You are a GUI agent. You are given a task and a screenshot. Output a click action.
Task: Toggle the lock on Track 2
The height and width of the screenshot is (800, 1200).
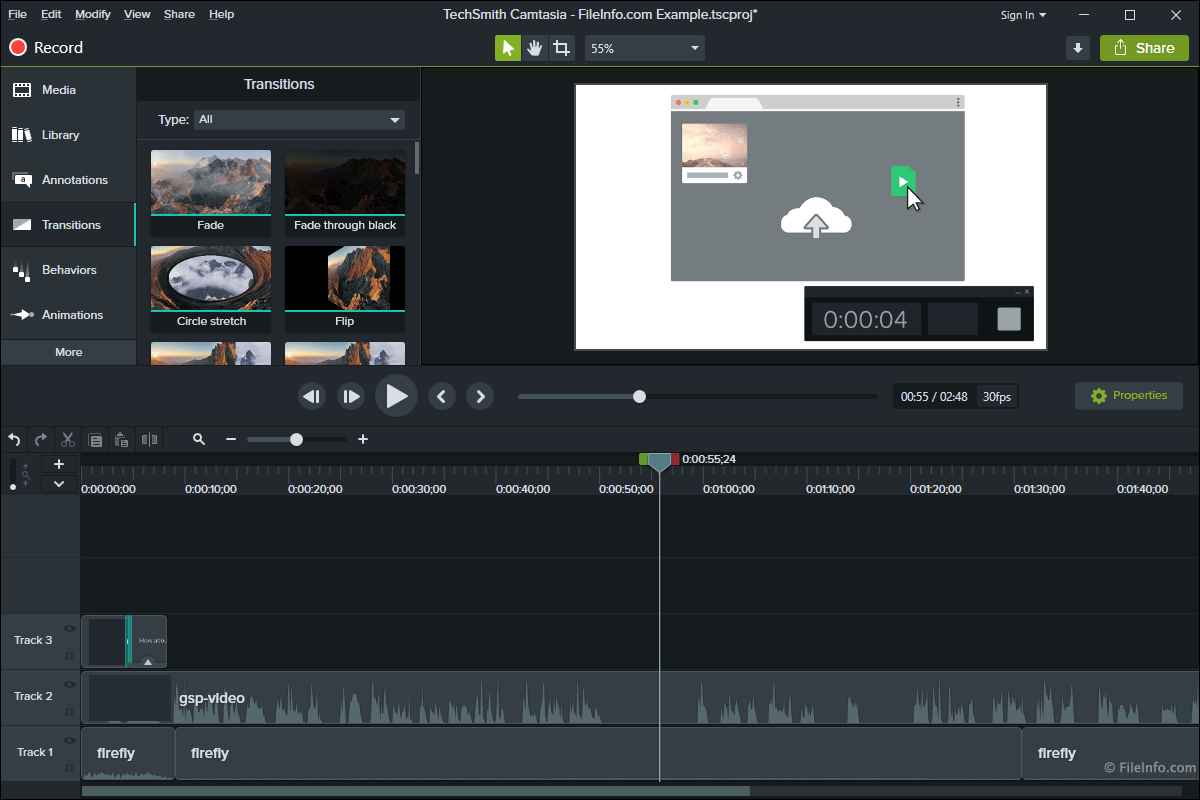(x=69, y=710)
